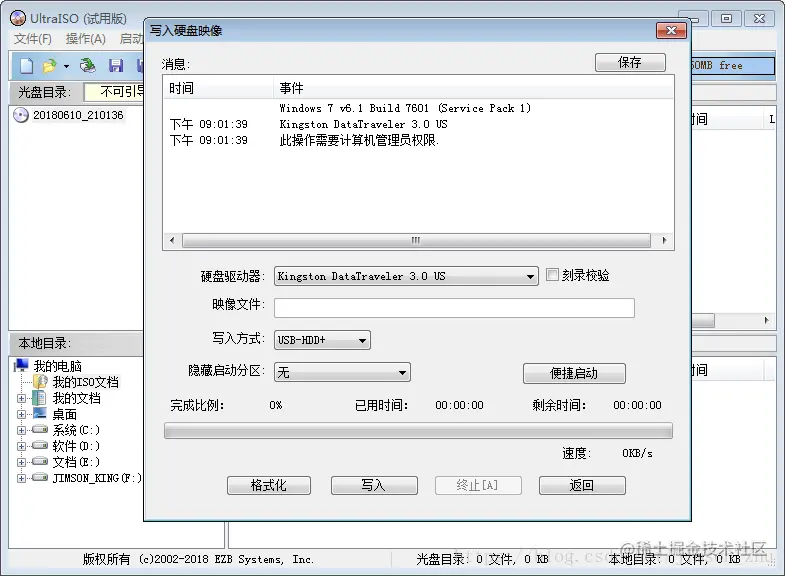Select the 此操作需要计算机管理员权限 message row
785x576 pixels.
tap(418, 141)
